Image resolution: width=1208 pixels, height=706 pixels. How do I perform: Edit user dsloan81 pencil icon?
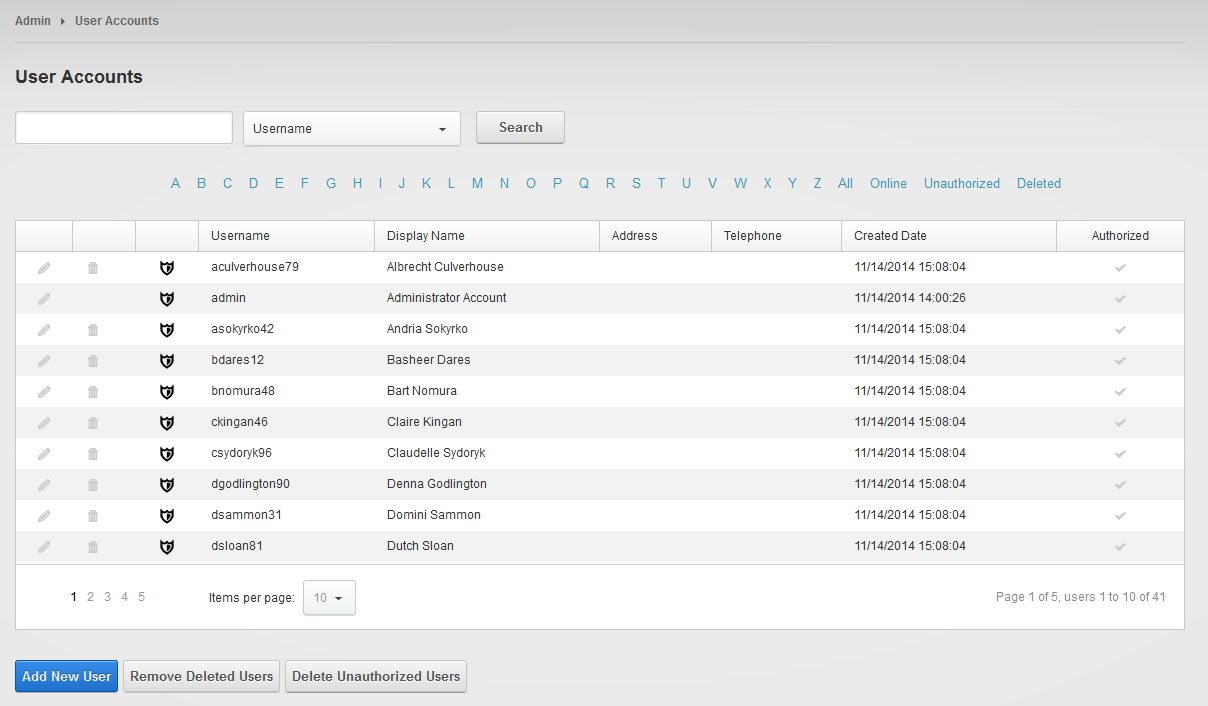(44, 547)
